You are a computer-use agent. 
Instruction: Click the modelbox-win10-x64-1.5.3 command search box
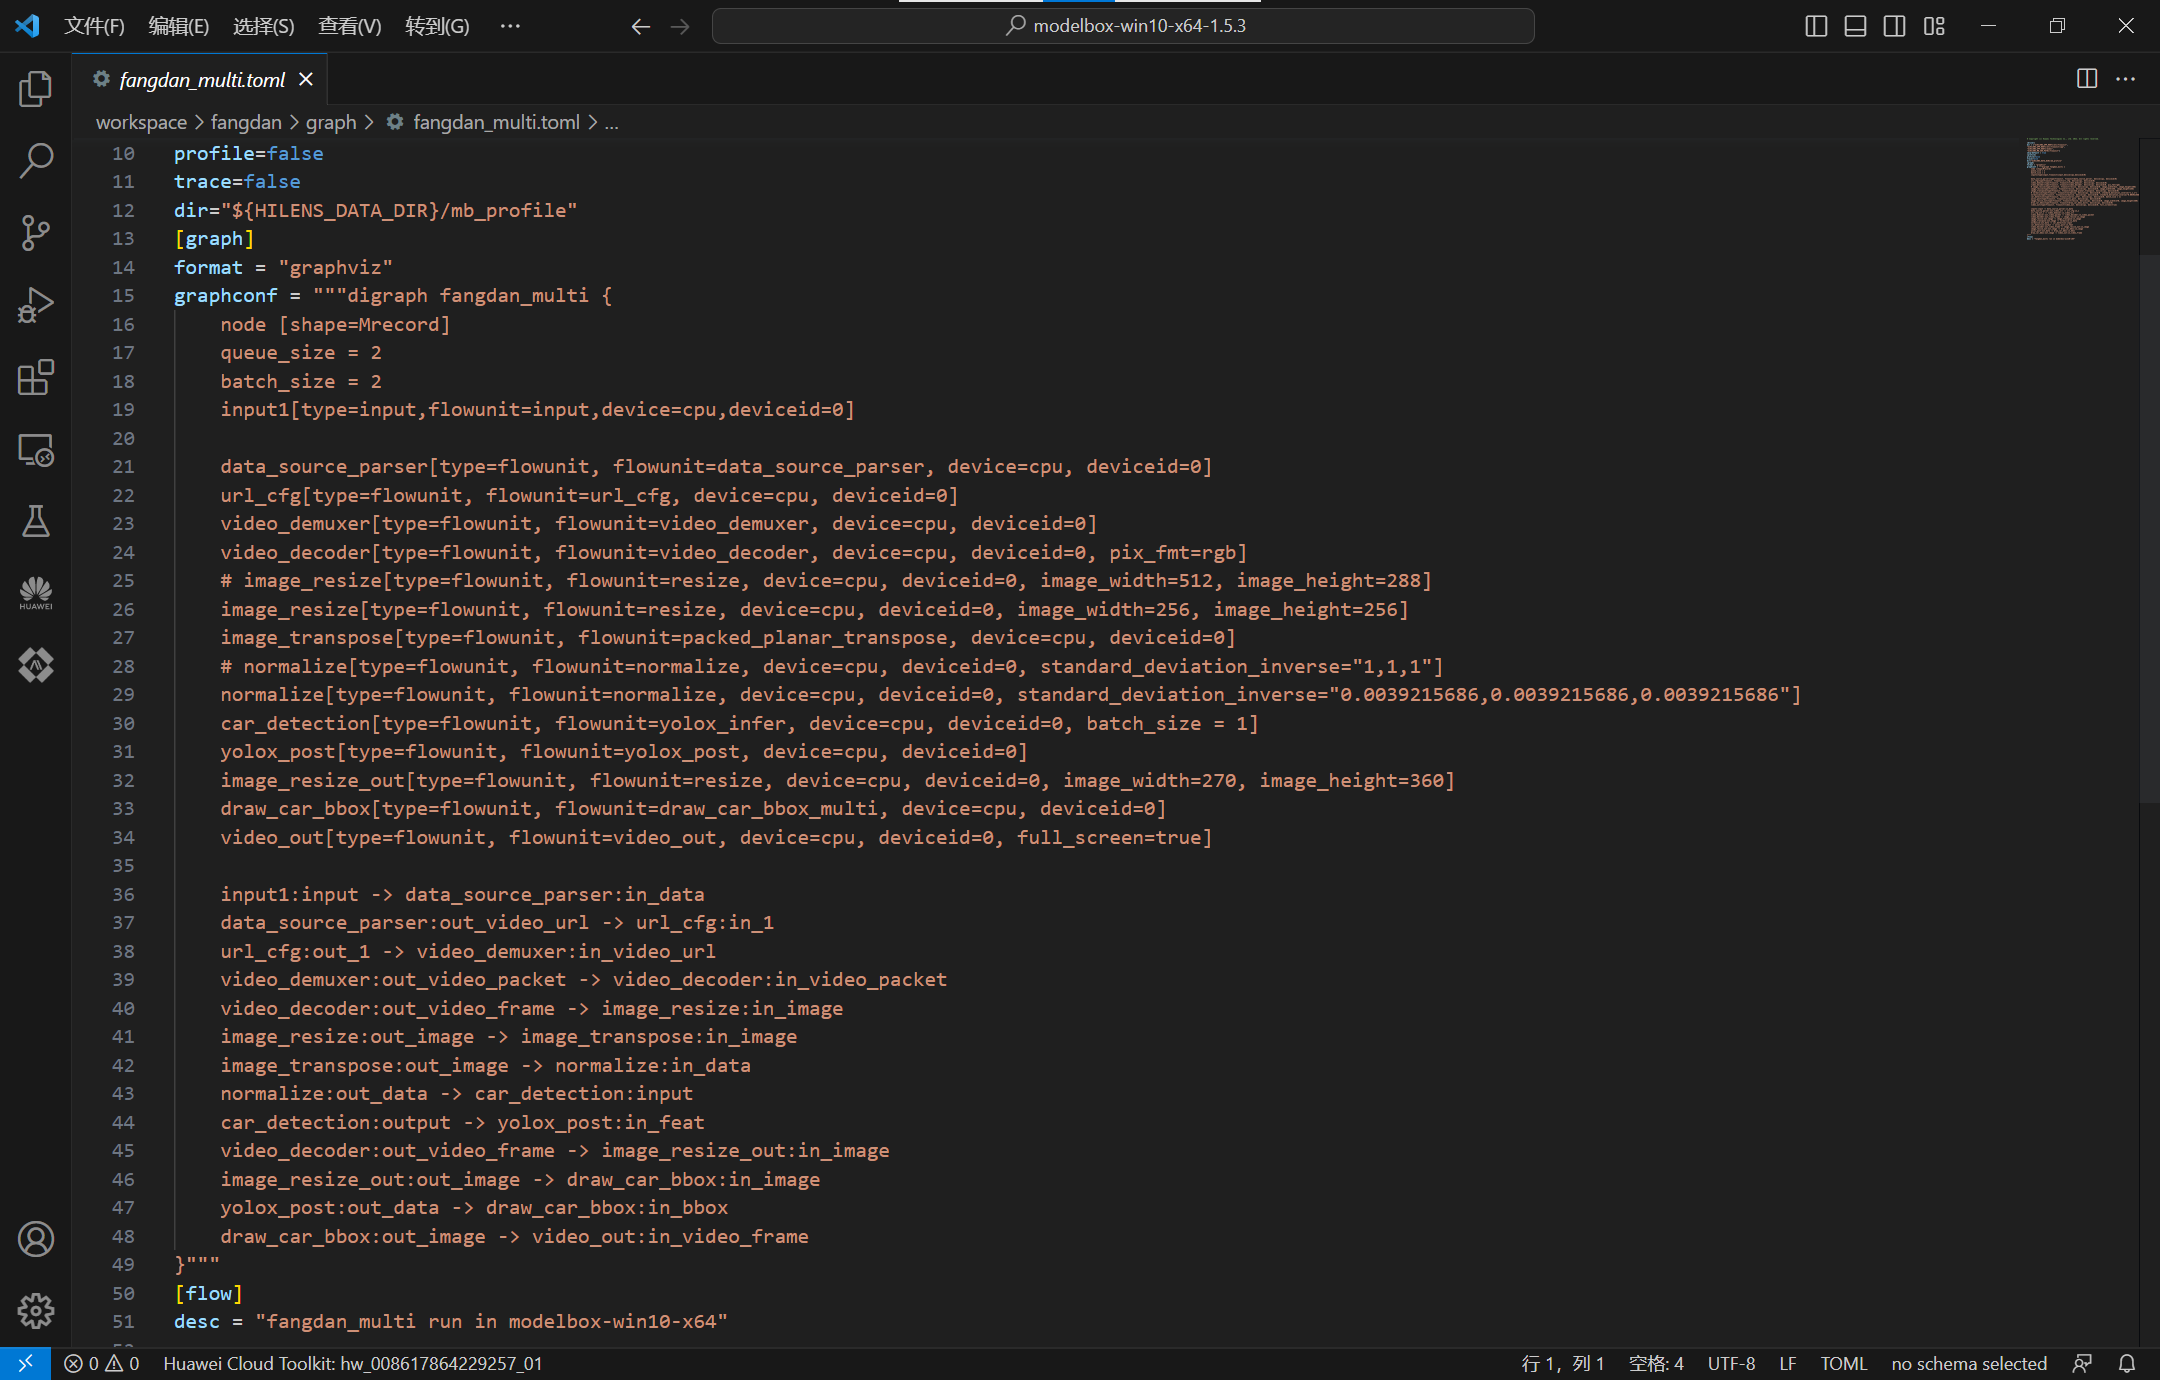1122,26
